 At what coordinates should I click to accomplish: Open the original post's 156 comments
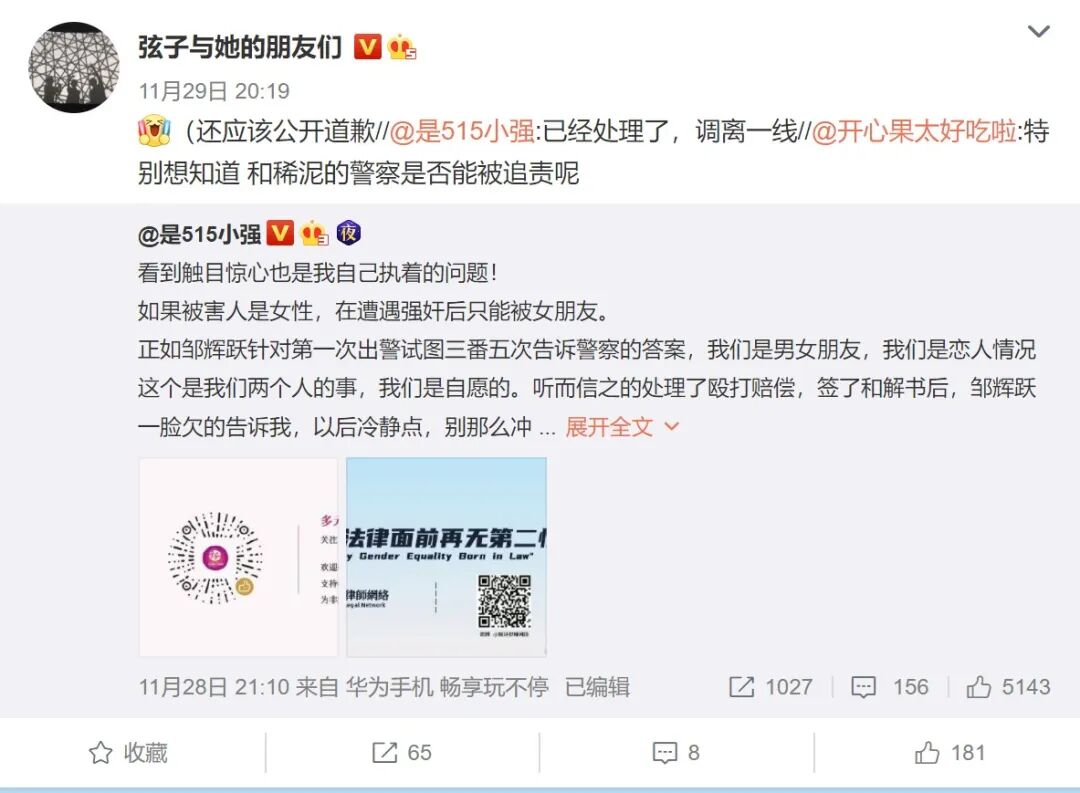890,687
